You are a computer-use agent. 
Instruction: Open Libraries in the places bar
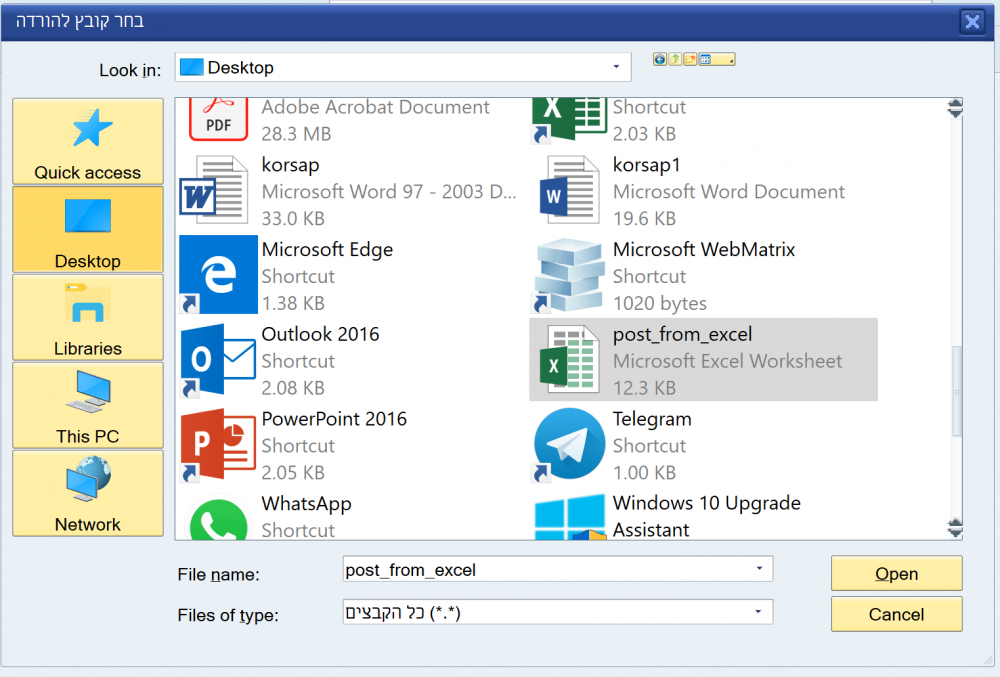[88, 317]
